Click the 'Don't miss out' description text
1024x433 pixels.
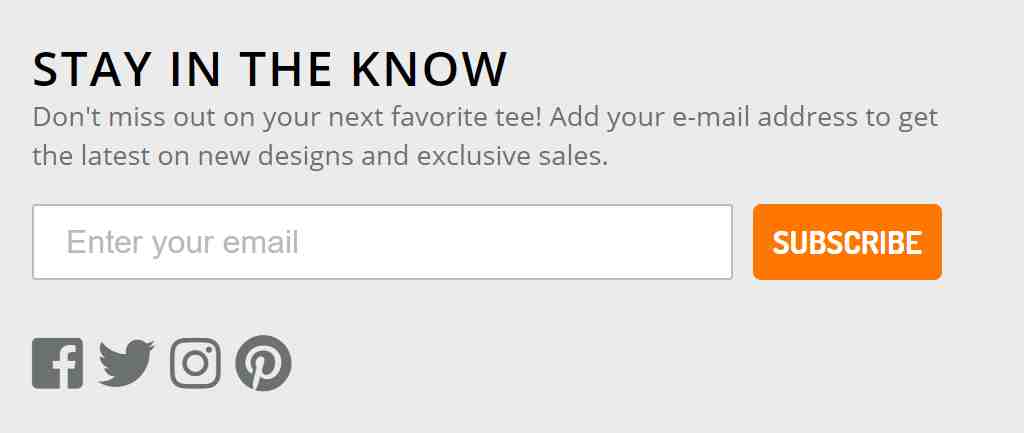(485, 136)
